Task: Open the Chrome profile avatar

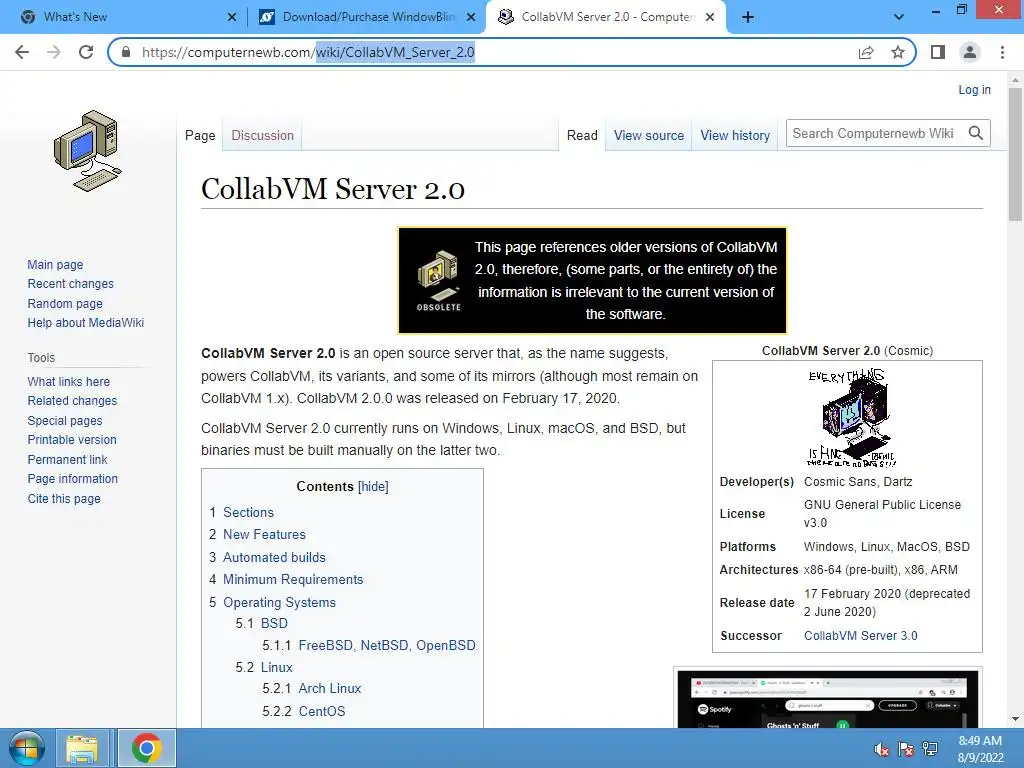Action: coord(970,52)
